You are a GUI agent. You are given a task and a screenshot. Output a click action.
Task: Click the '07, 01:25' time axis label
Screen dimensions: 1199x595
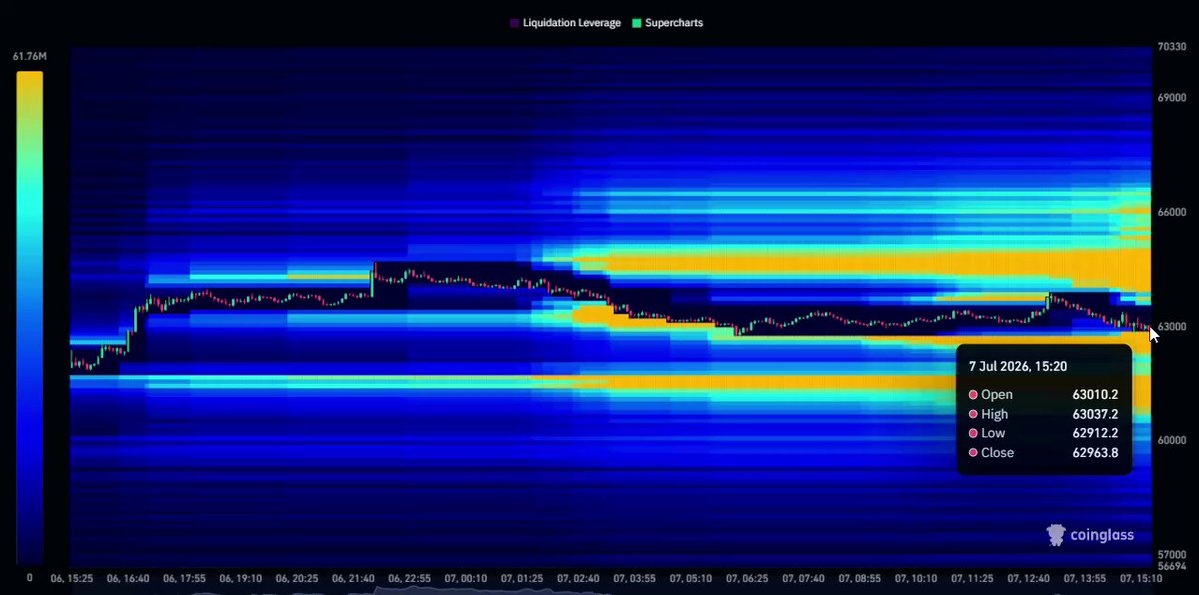tap(522, 578)
